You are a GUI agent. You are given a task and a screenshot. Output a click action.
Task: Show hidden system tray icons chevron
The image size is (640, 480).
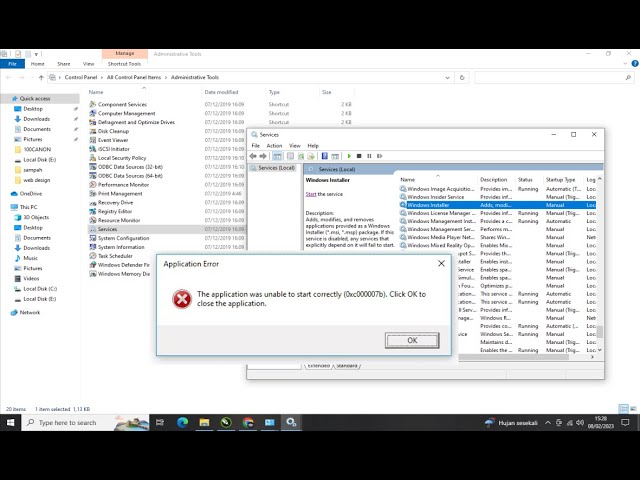548,423
